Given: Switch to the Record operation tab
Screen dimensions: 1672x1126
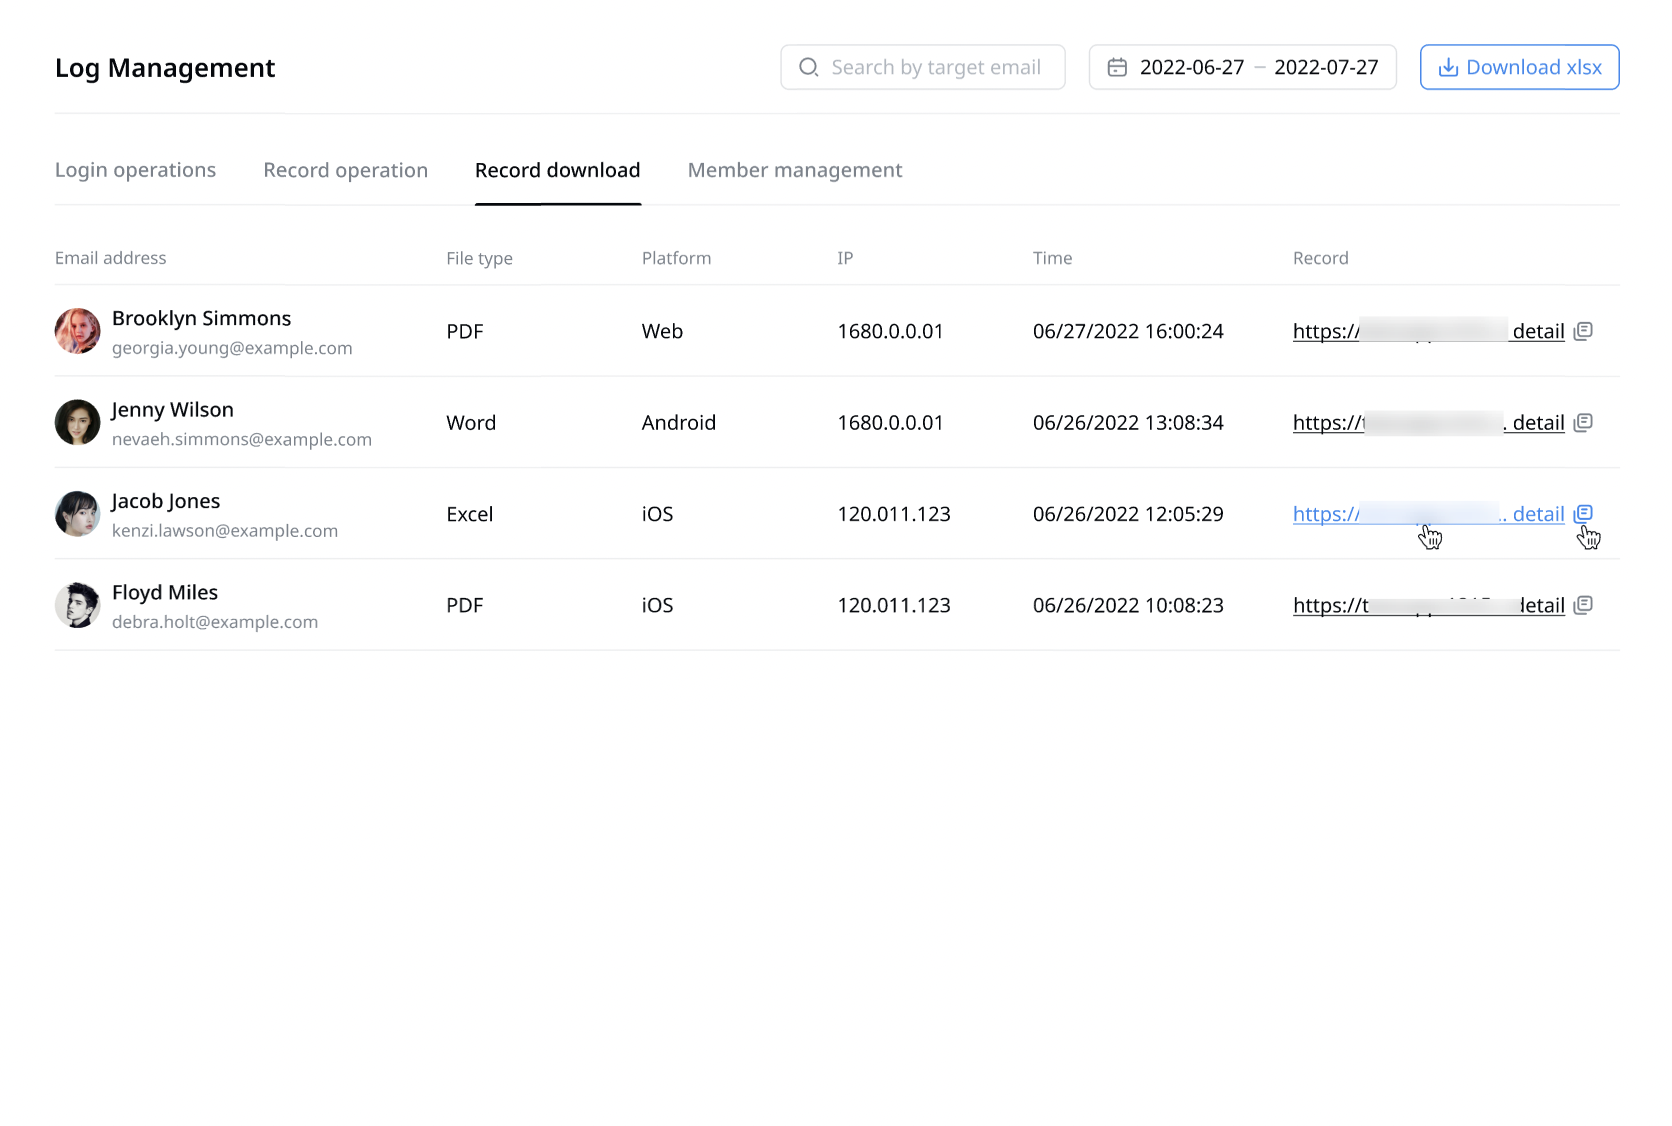Looking at the screenshot, I should click(x=345, y=170).
